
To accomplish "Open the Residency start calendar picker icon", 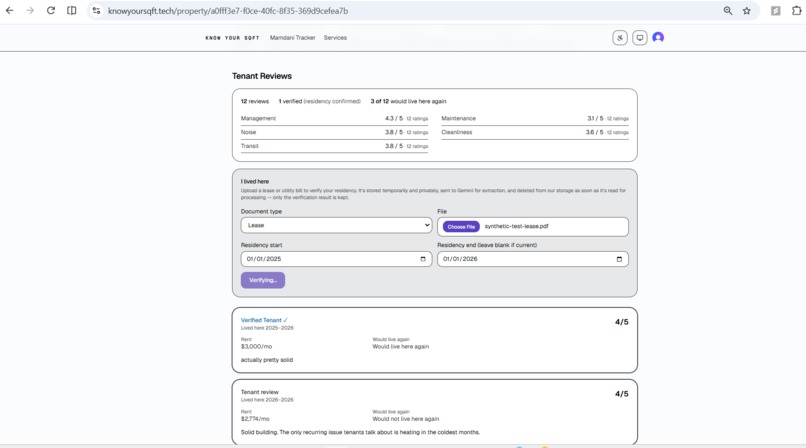I will 423,259.
